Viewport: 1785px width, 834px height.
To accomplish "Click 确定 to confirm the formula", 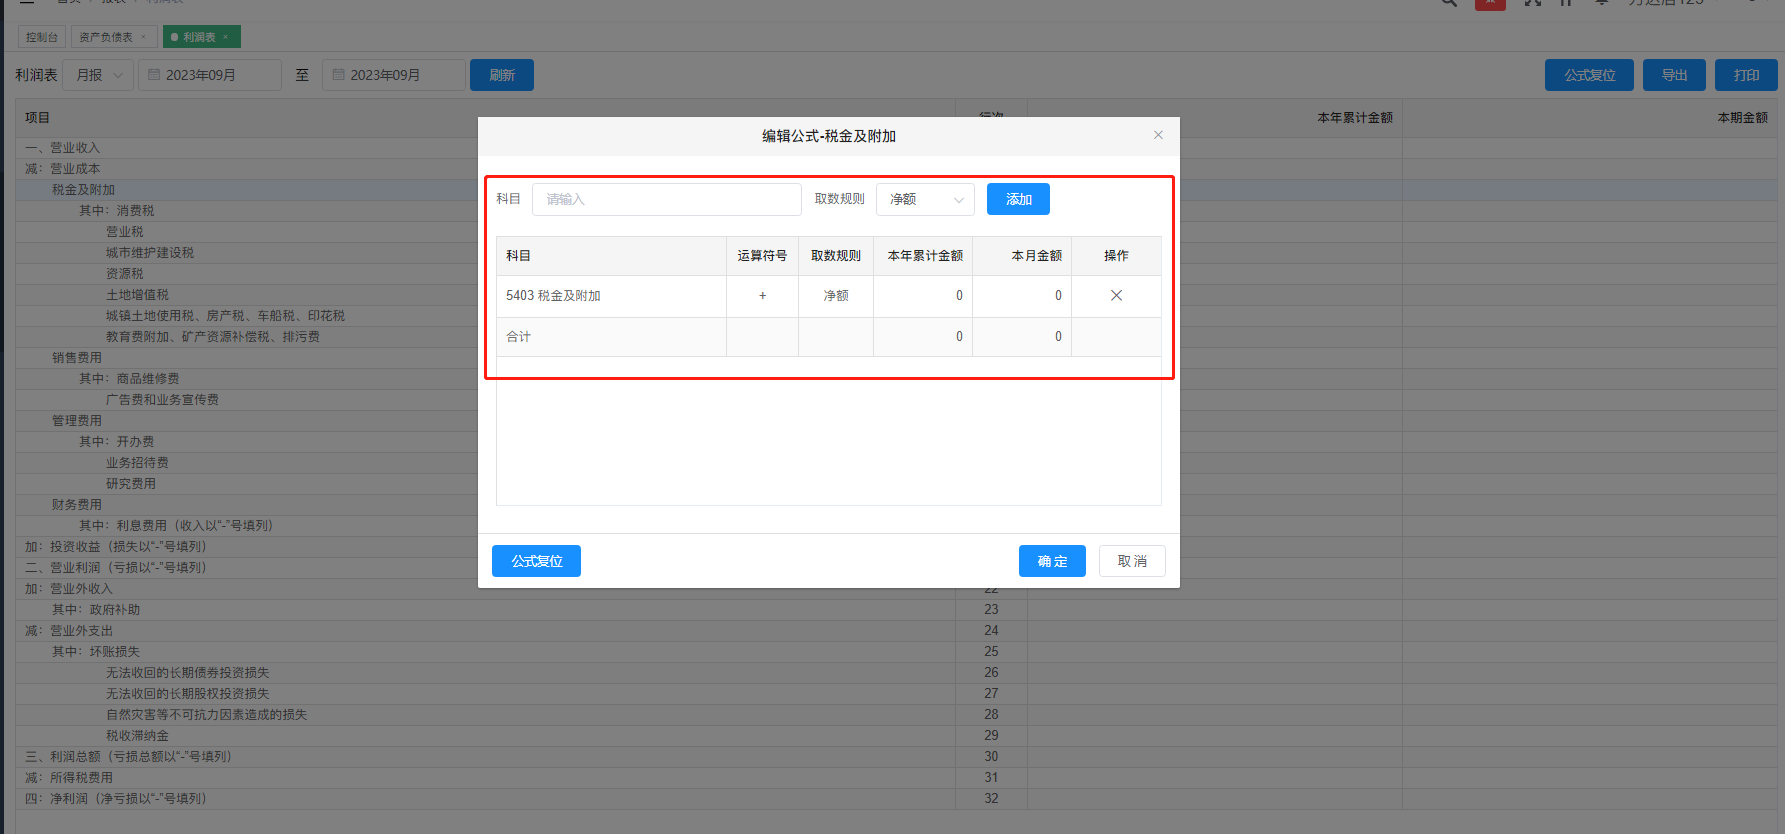I will click(x=1052, y=561).
